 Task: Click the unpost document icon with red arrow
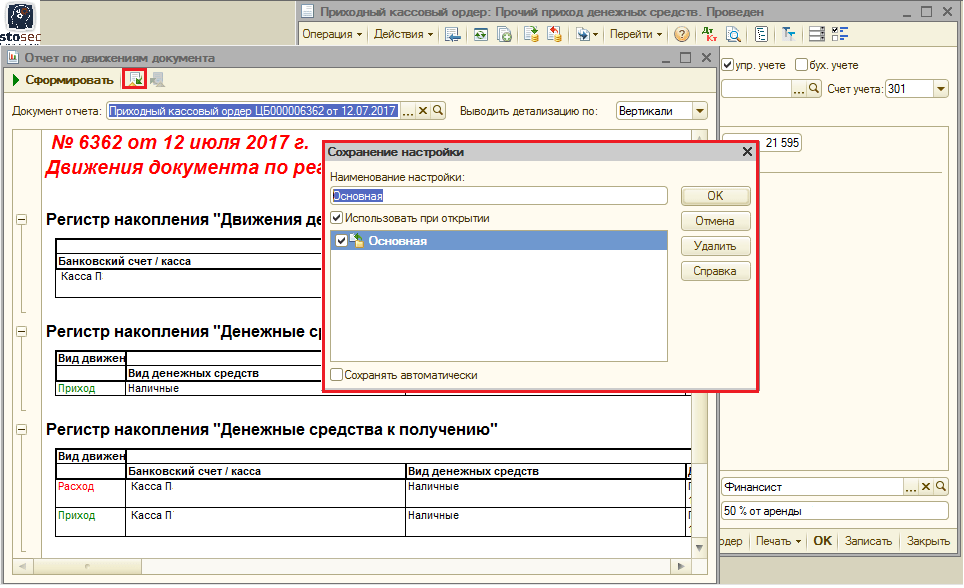(555, 34)
